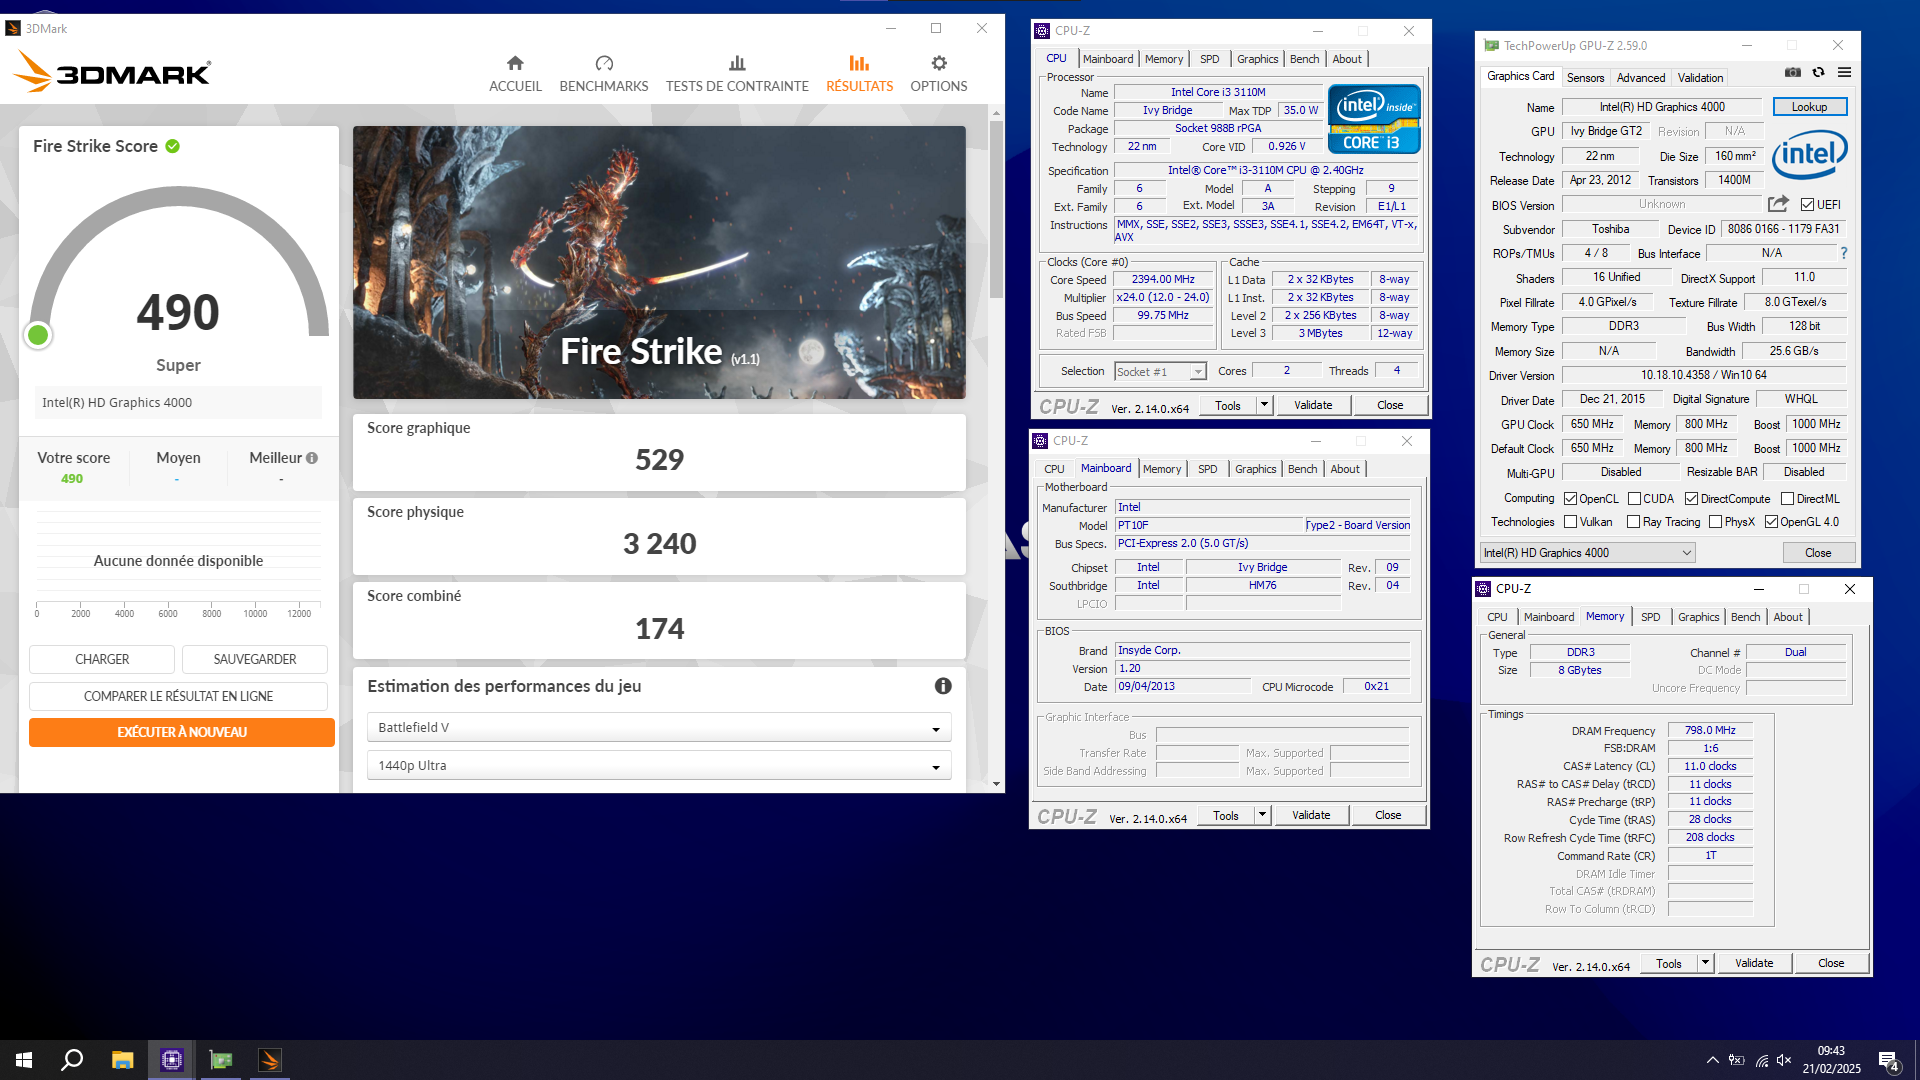Open Tools dropdown arrow in CPU-Z CPU window
The width and height of the screenshot is (1920, 1080).
click(x=1264, y=405)
